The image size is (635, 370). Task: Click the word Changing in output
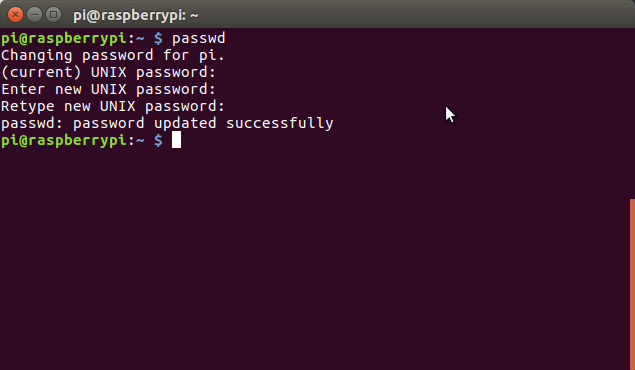pos(37,56)
